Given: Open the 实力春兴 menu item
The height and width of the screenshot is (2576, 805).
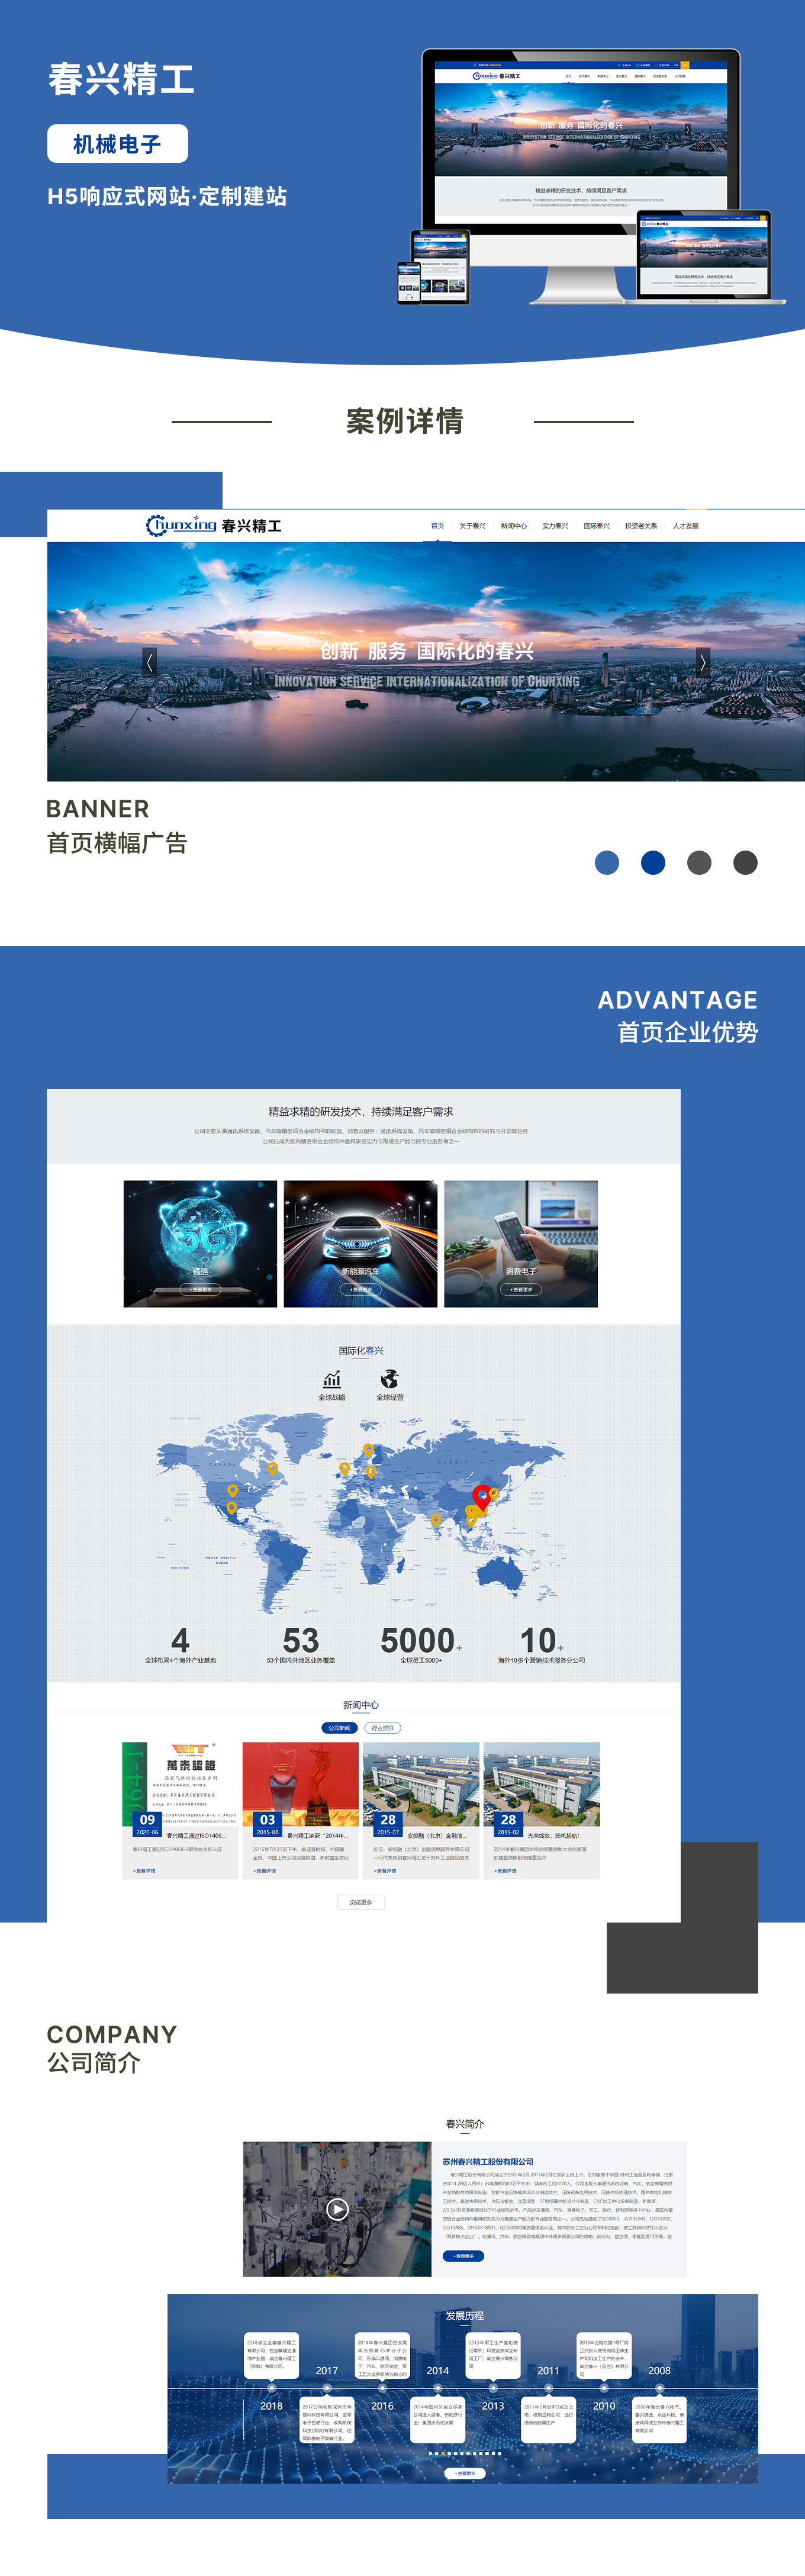Looking at the screenshot, I should [x=555, y=526].
